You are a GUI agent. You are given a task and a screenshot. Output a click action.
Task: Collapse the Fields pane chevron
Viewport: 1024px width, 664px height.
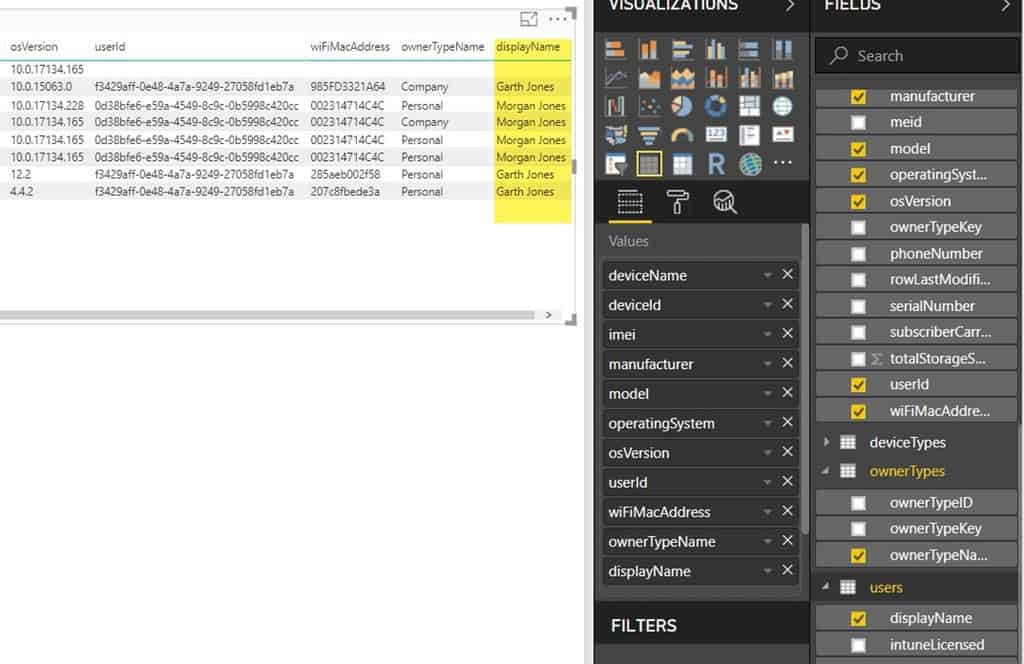tap(1006, 6)
